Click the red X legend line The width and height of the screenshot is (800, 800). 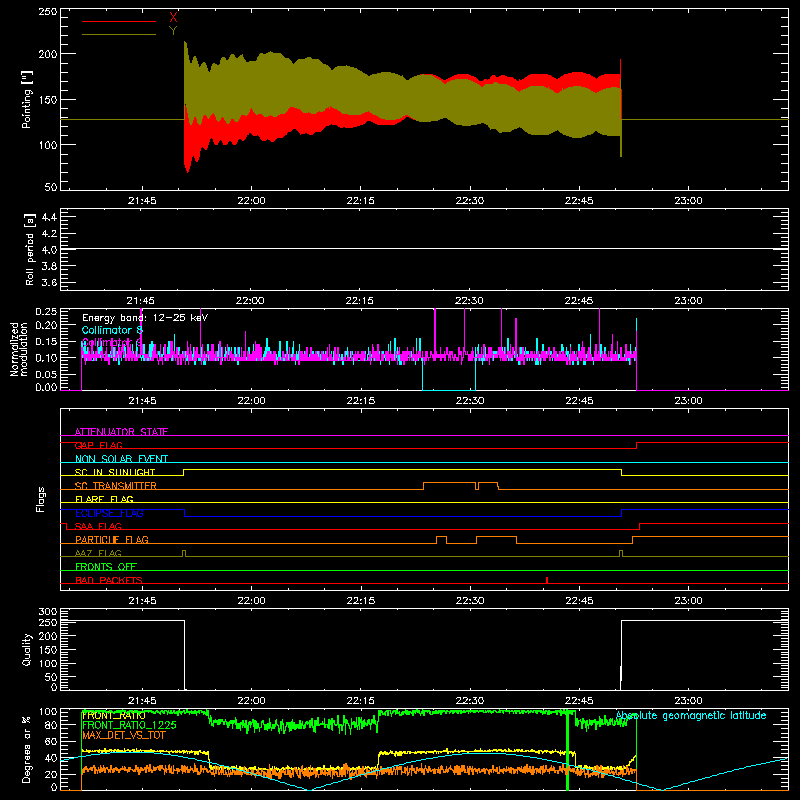(119, 21)
